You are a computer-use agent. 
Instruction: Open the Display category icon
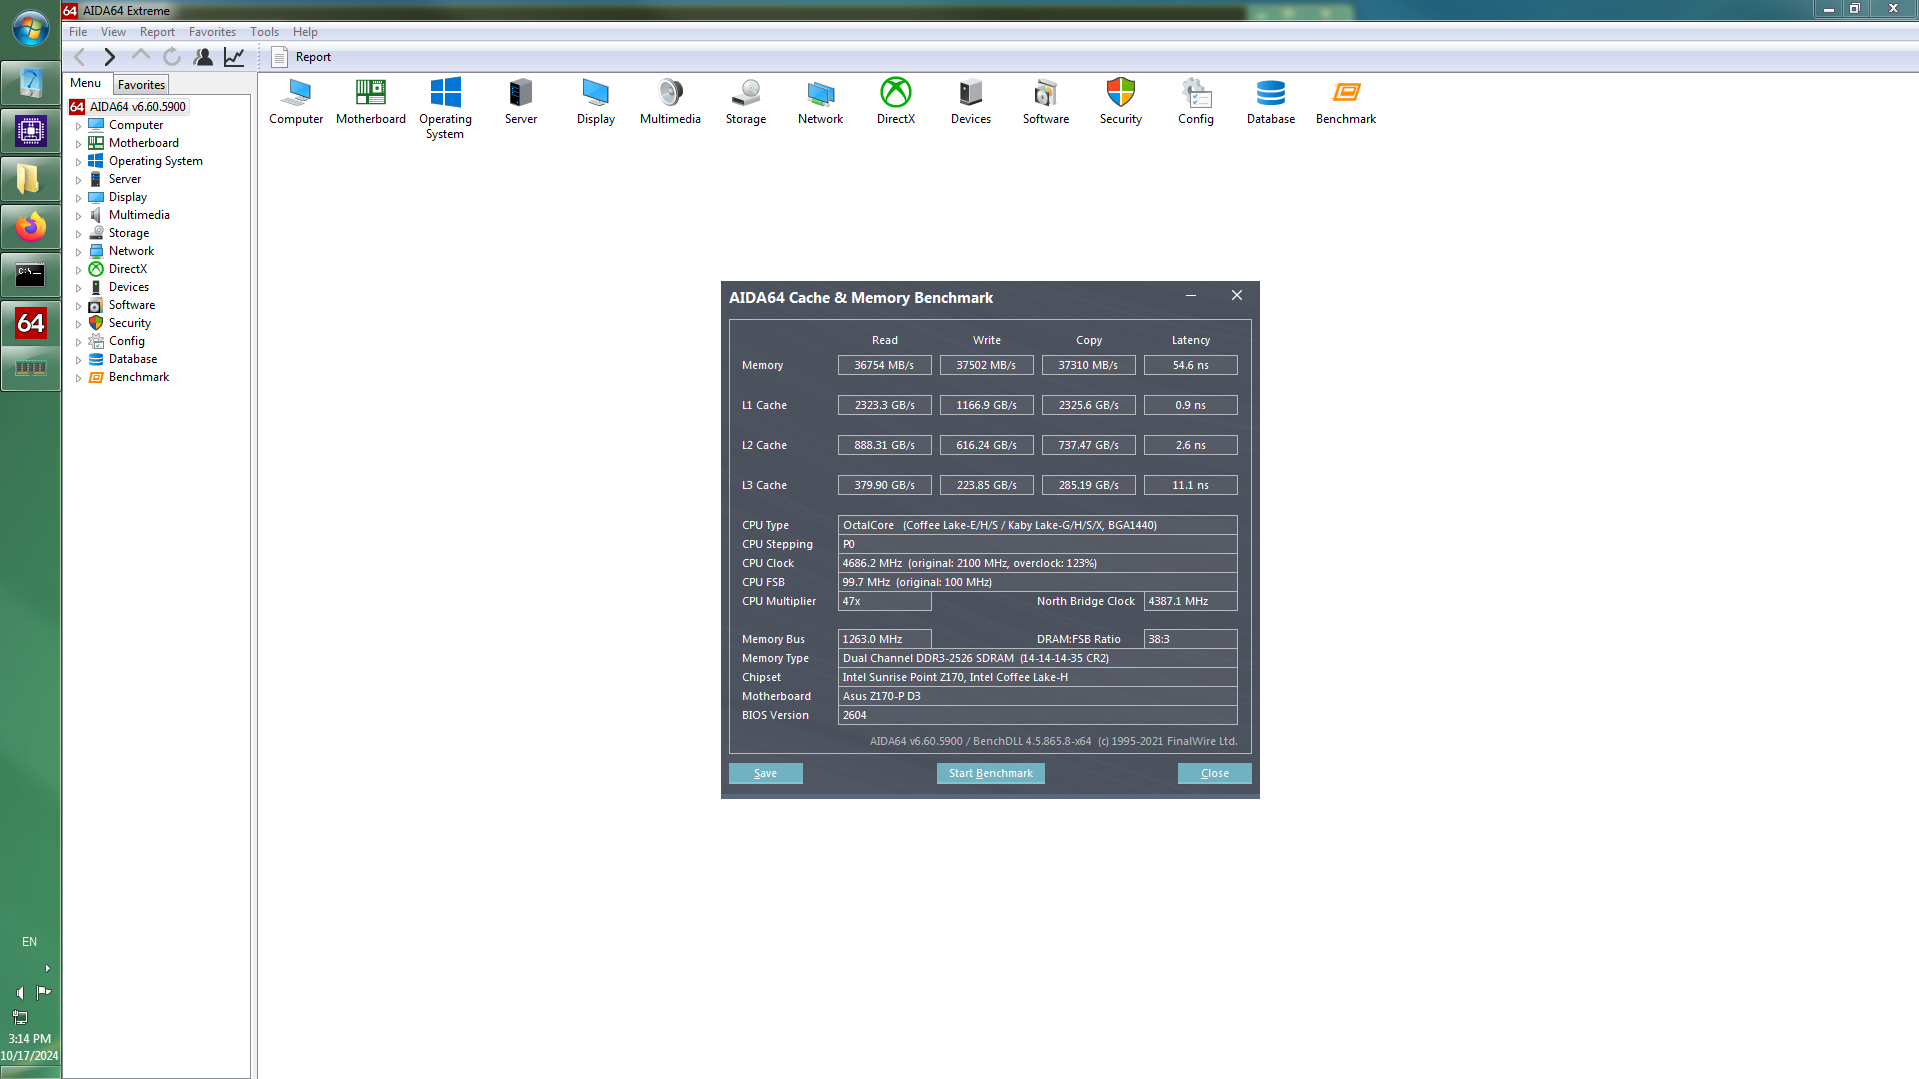point(596,101)
